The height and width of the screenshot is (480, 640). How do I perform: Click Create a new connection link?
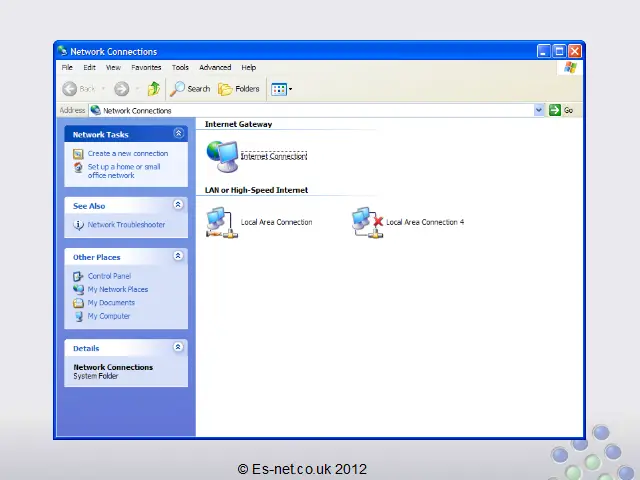tap(128, 153)
